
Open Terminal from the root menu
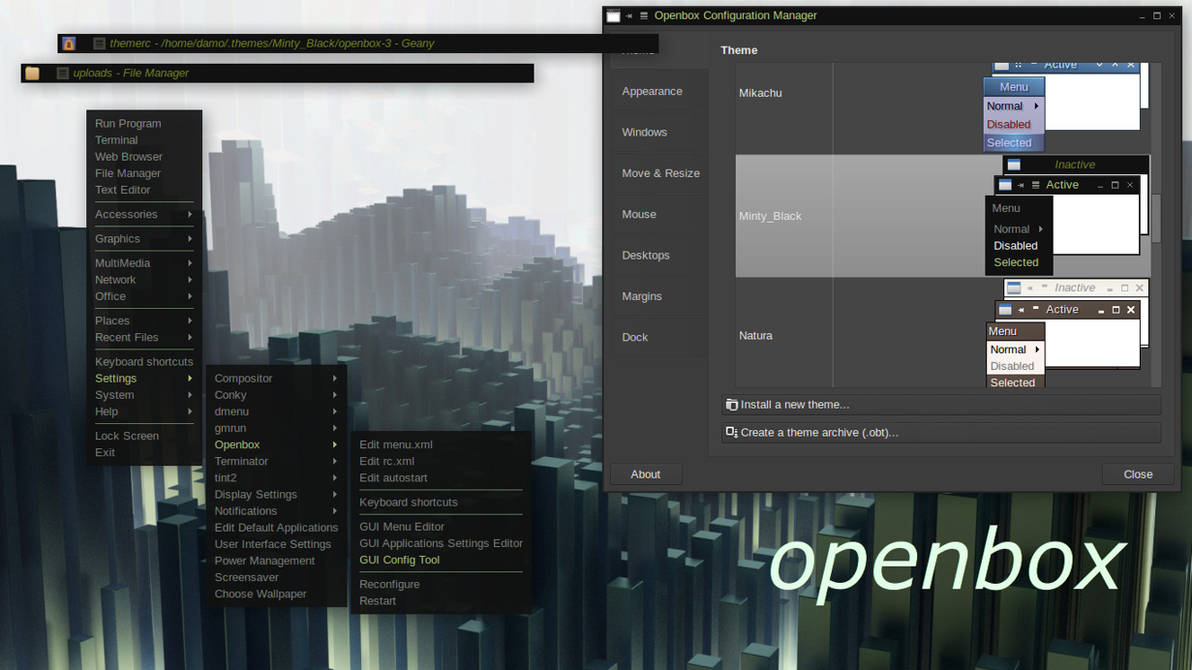tap(116, 140)
